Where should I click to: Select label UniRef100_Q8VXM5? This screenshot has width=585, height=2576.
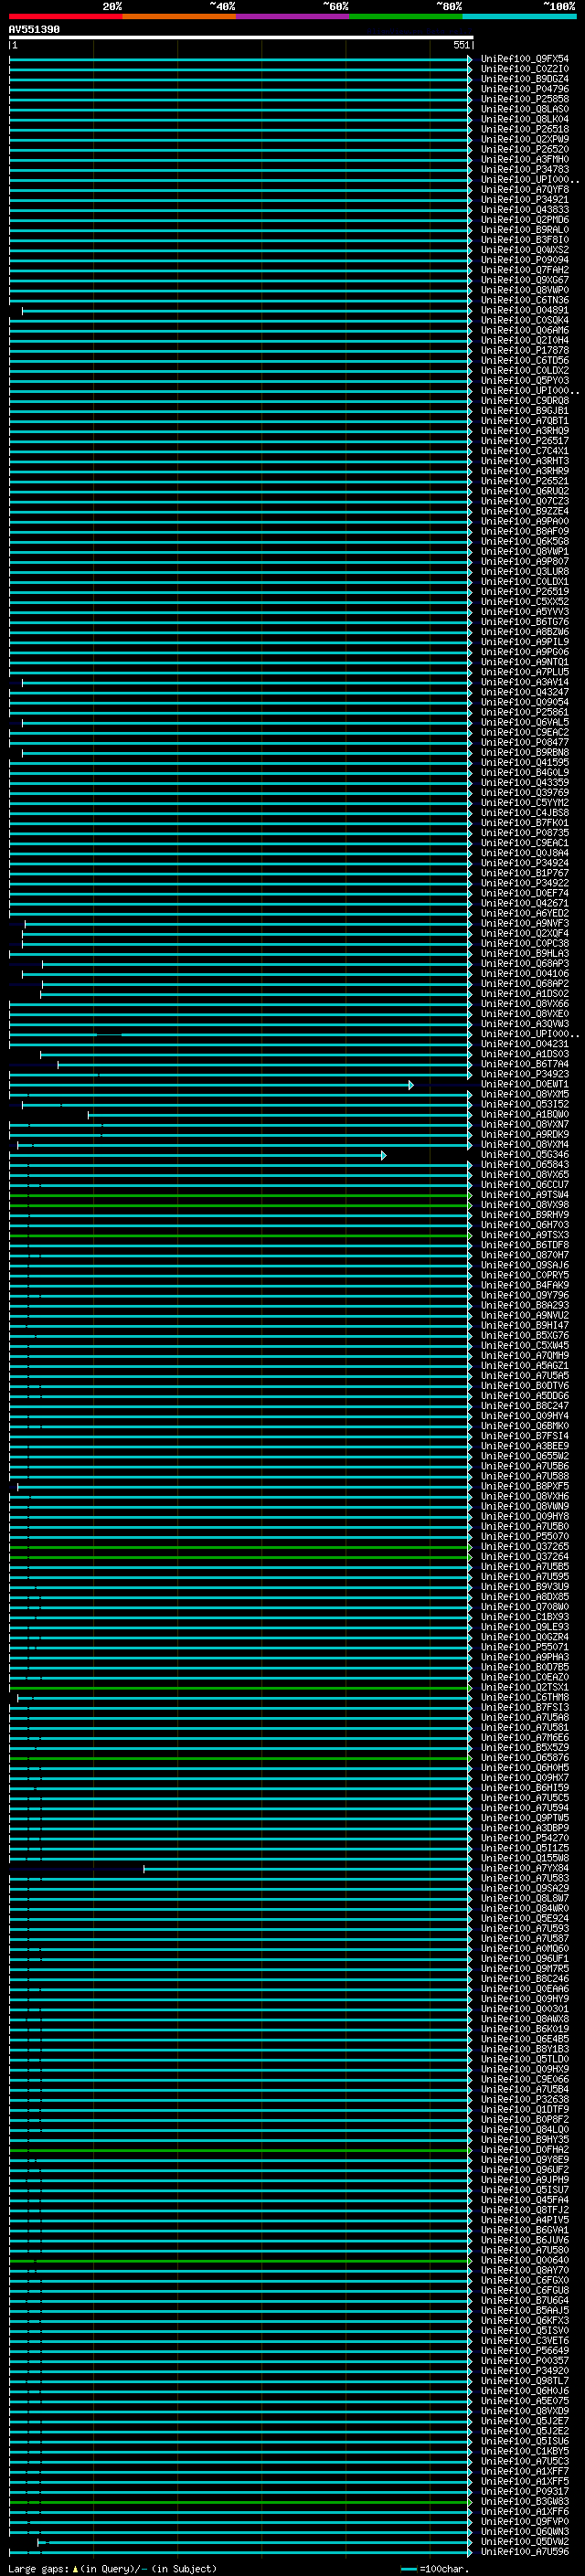pos(524,1094)
